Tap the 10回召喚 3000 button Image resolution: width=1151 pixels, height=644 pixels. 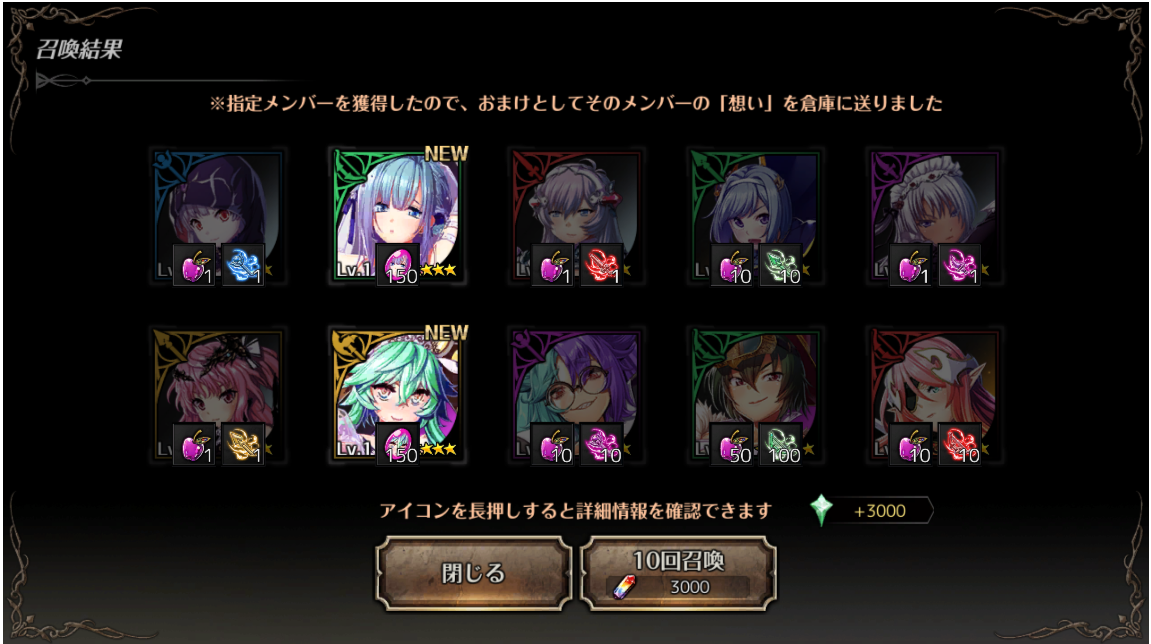[678, 573]
